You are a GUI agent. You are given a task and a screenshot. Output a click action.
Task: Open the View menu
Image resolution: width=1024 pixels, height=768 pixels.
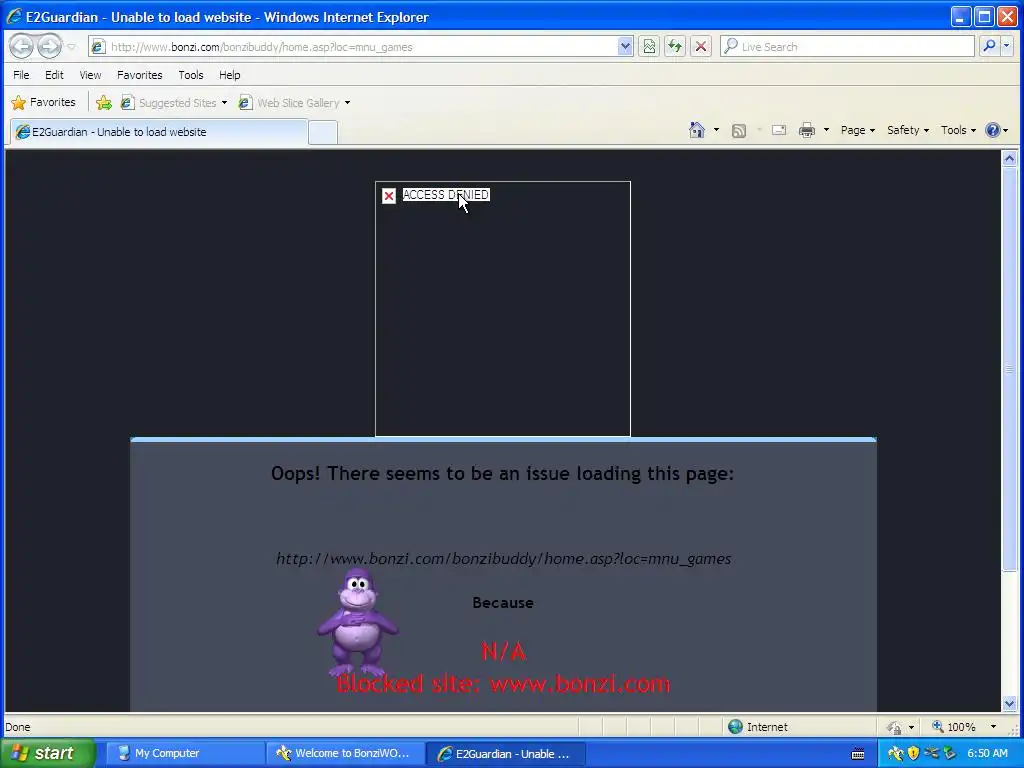click(x=90, y=75)
